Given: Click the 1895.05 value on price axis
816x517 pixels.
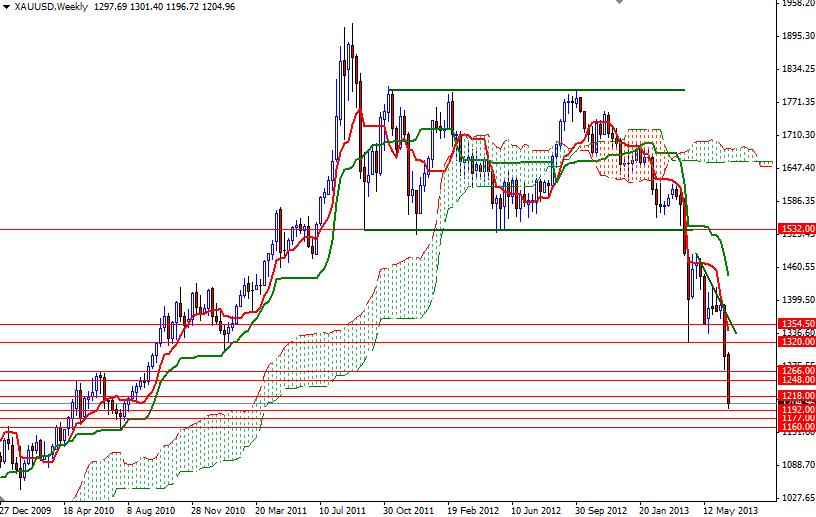Looking at the screenshot, I should click(795, 37).
